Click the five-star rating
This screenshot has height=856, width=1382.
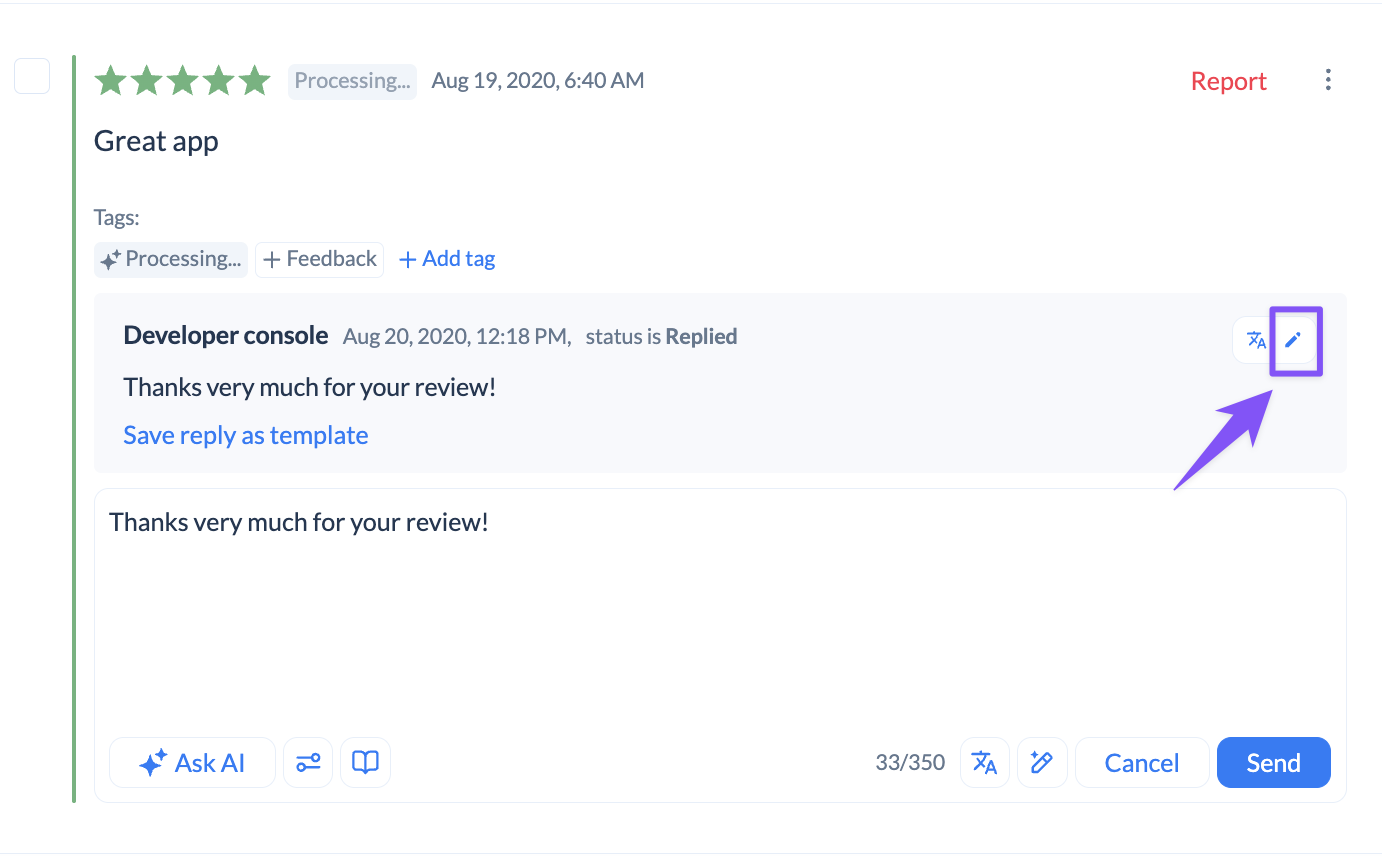[x=182, y=81]
